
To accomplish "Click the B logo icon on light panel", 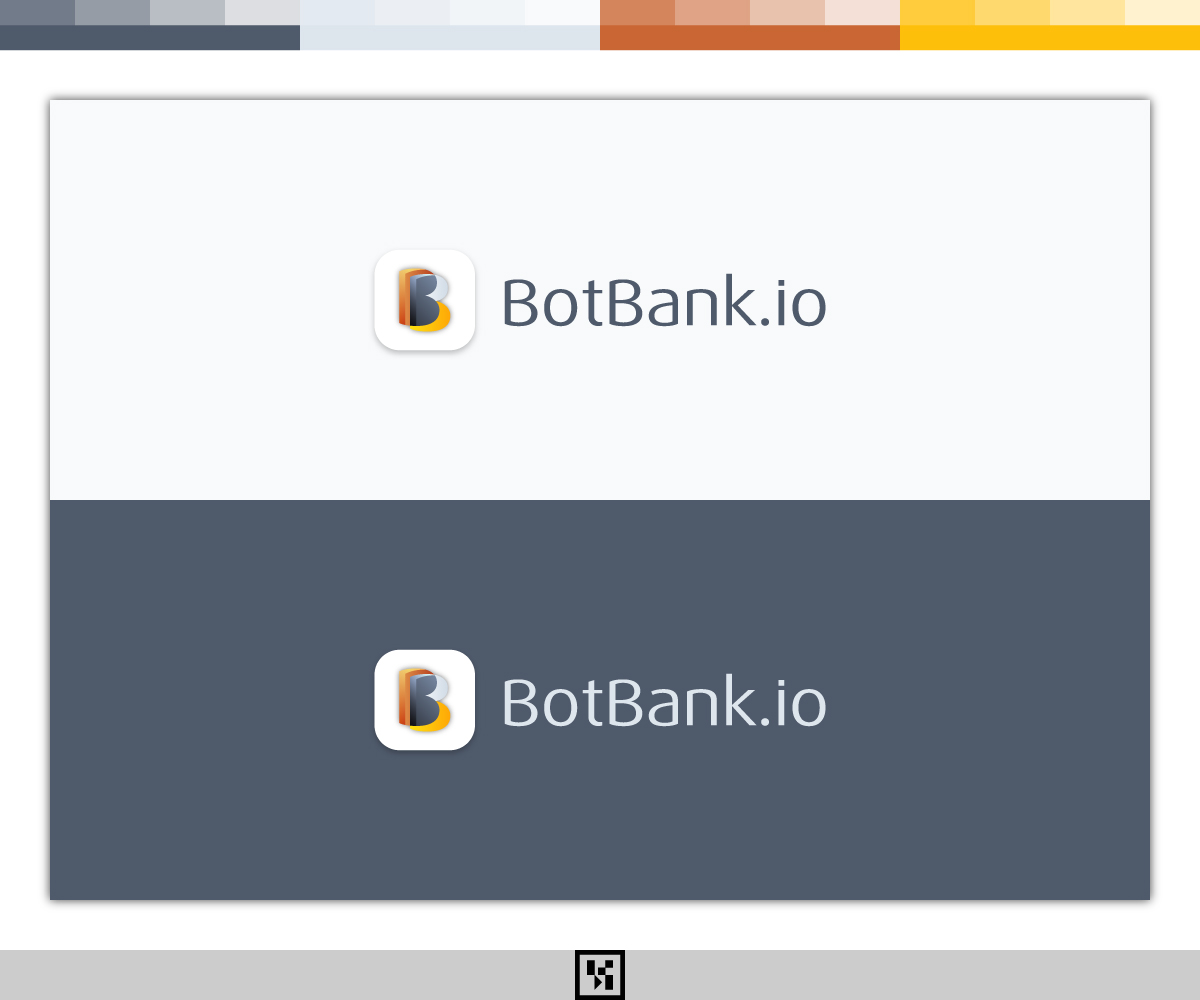I will click(x=424, y=300).
